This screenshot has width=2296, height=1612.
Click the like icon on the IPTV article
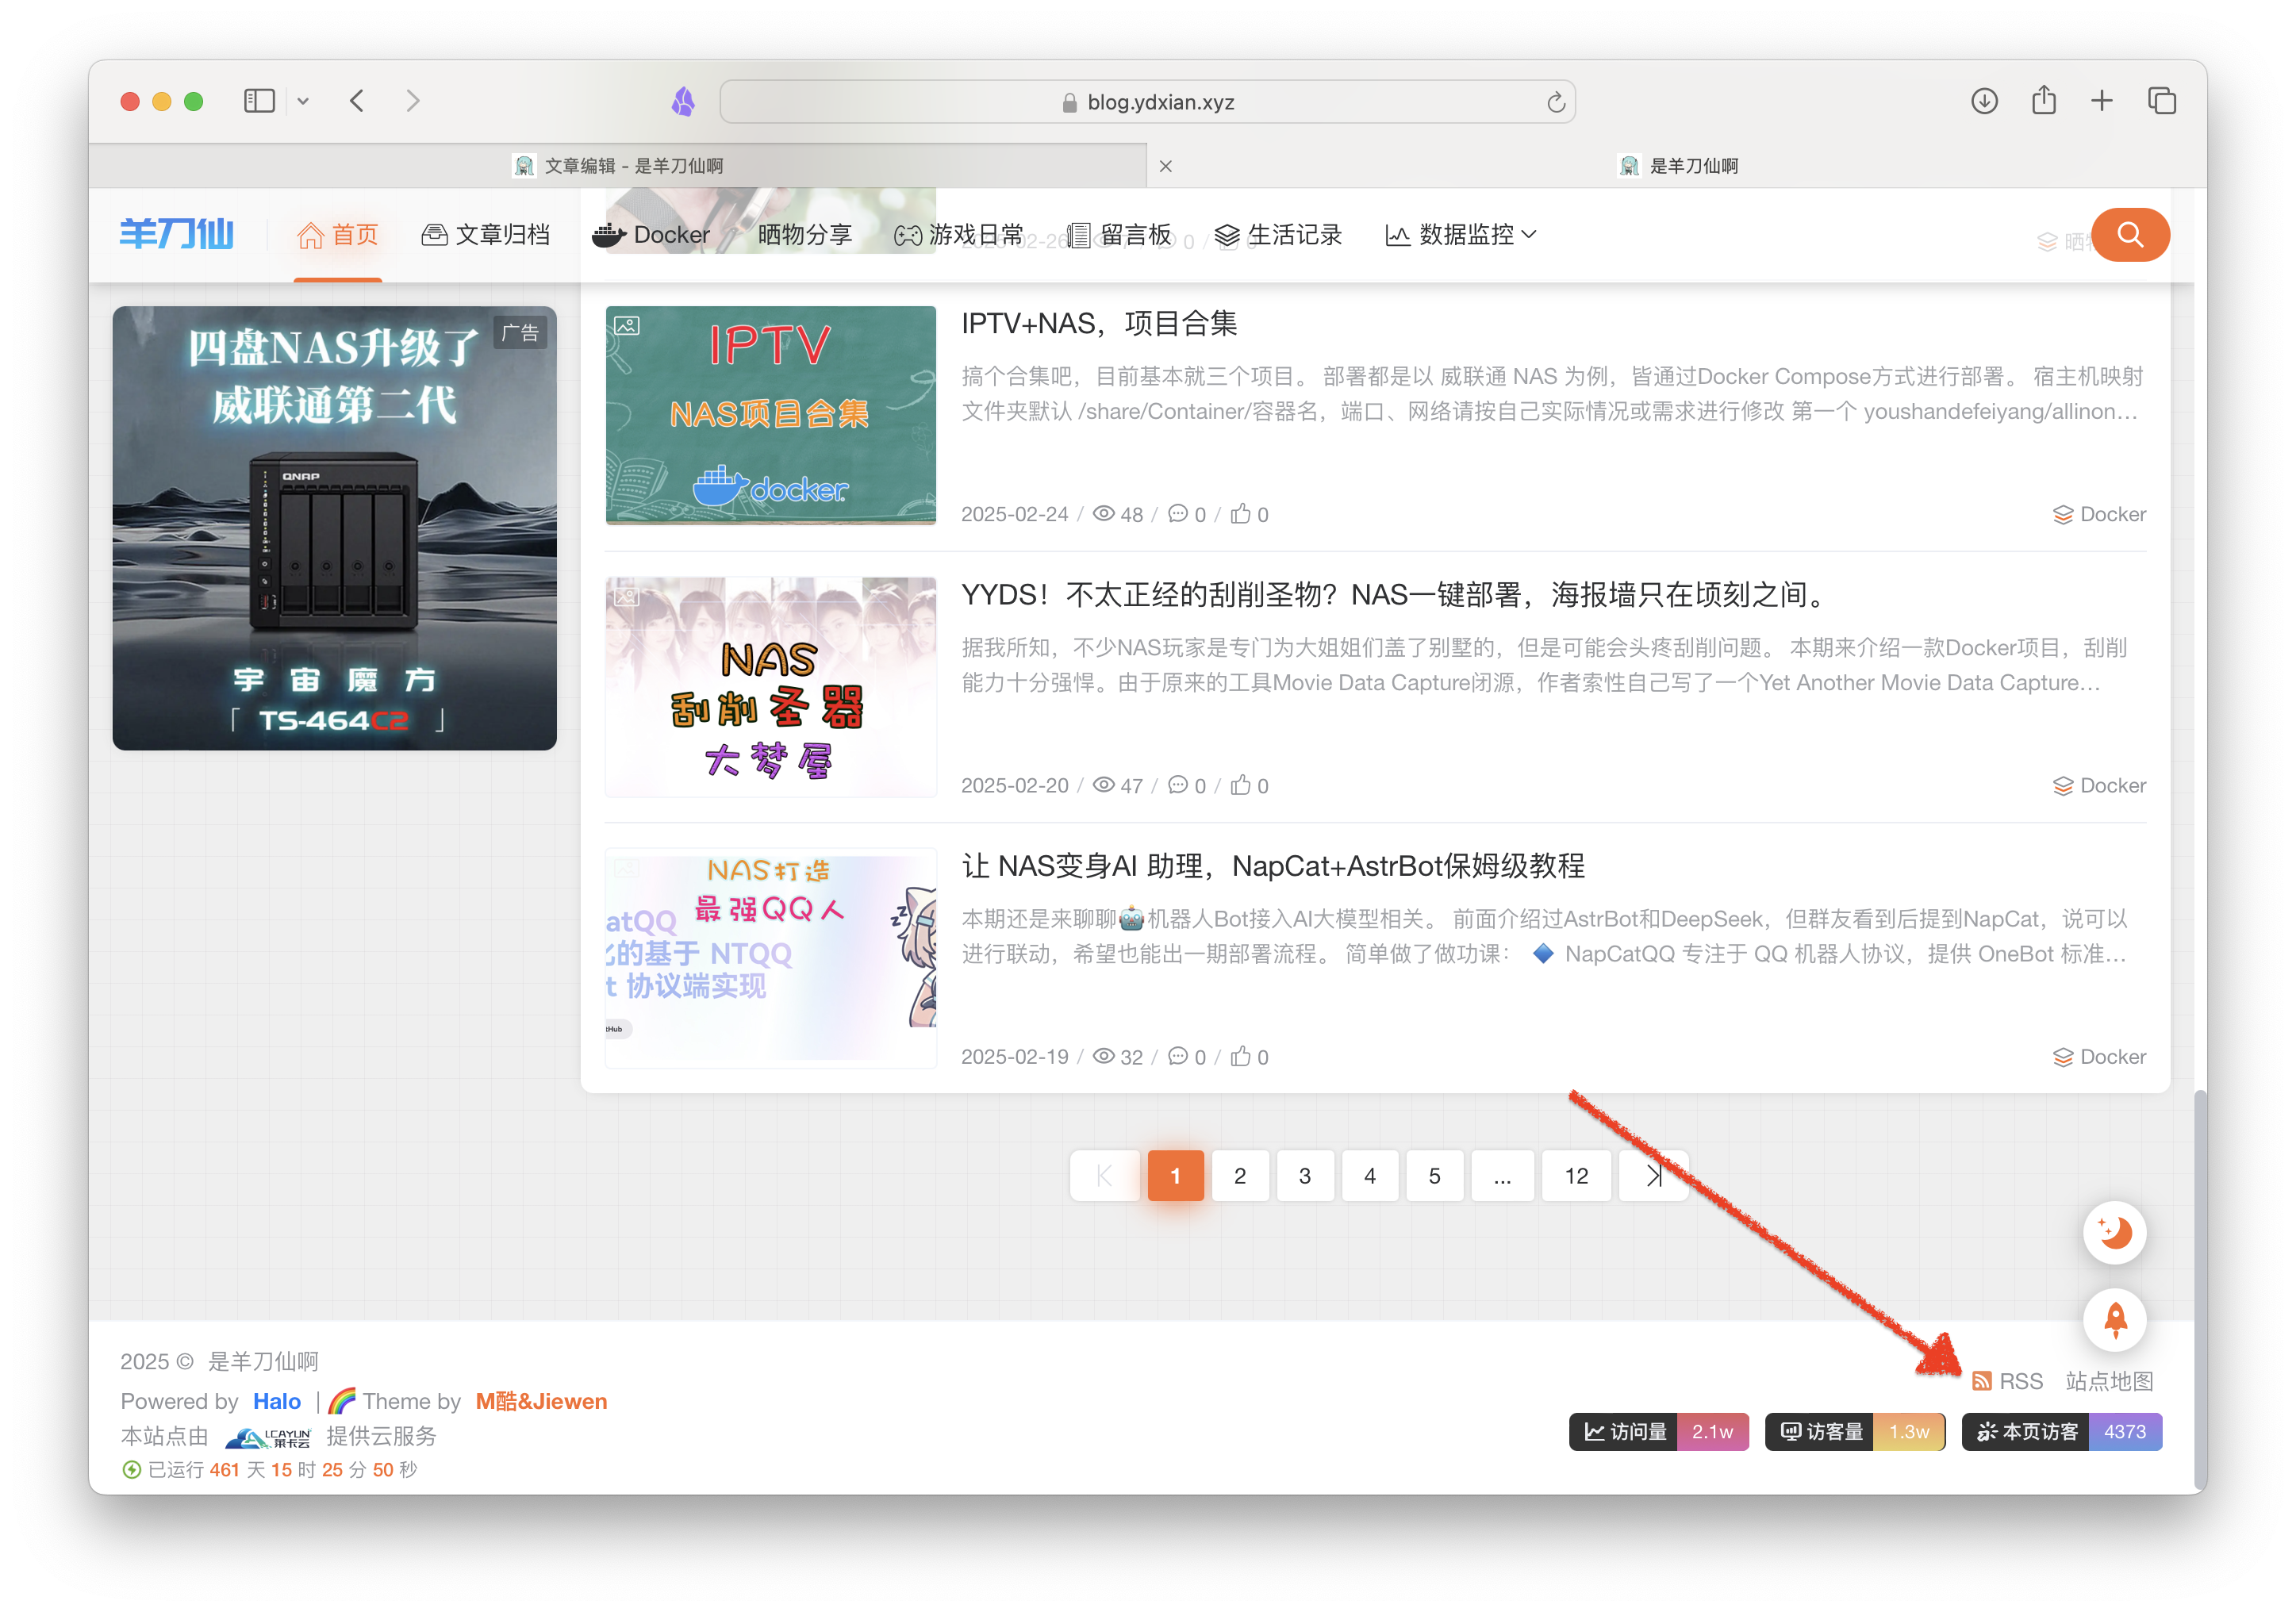[x=1240, y=514]
